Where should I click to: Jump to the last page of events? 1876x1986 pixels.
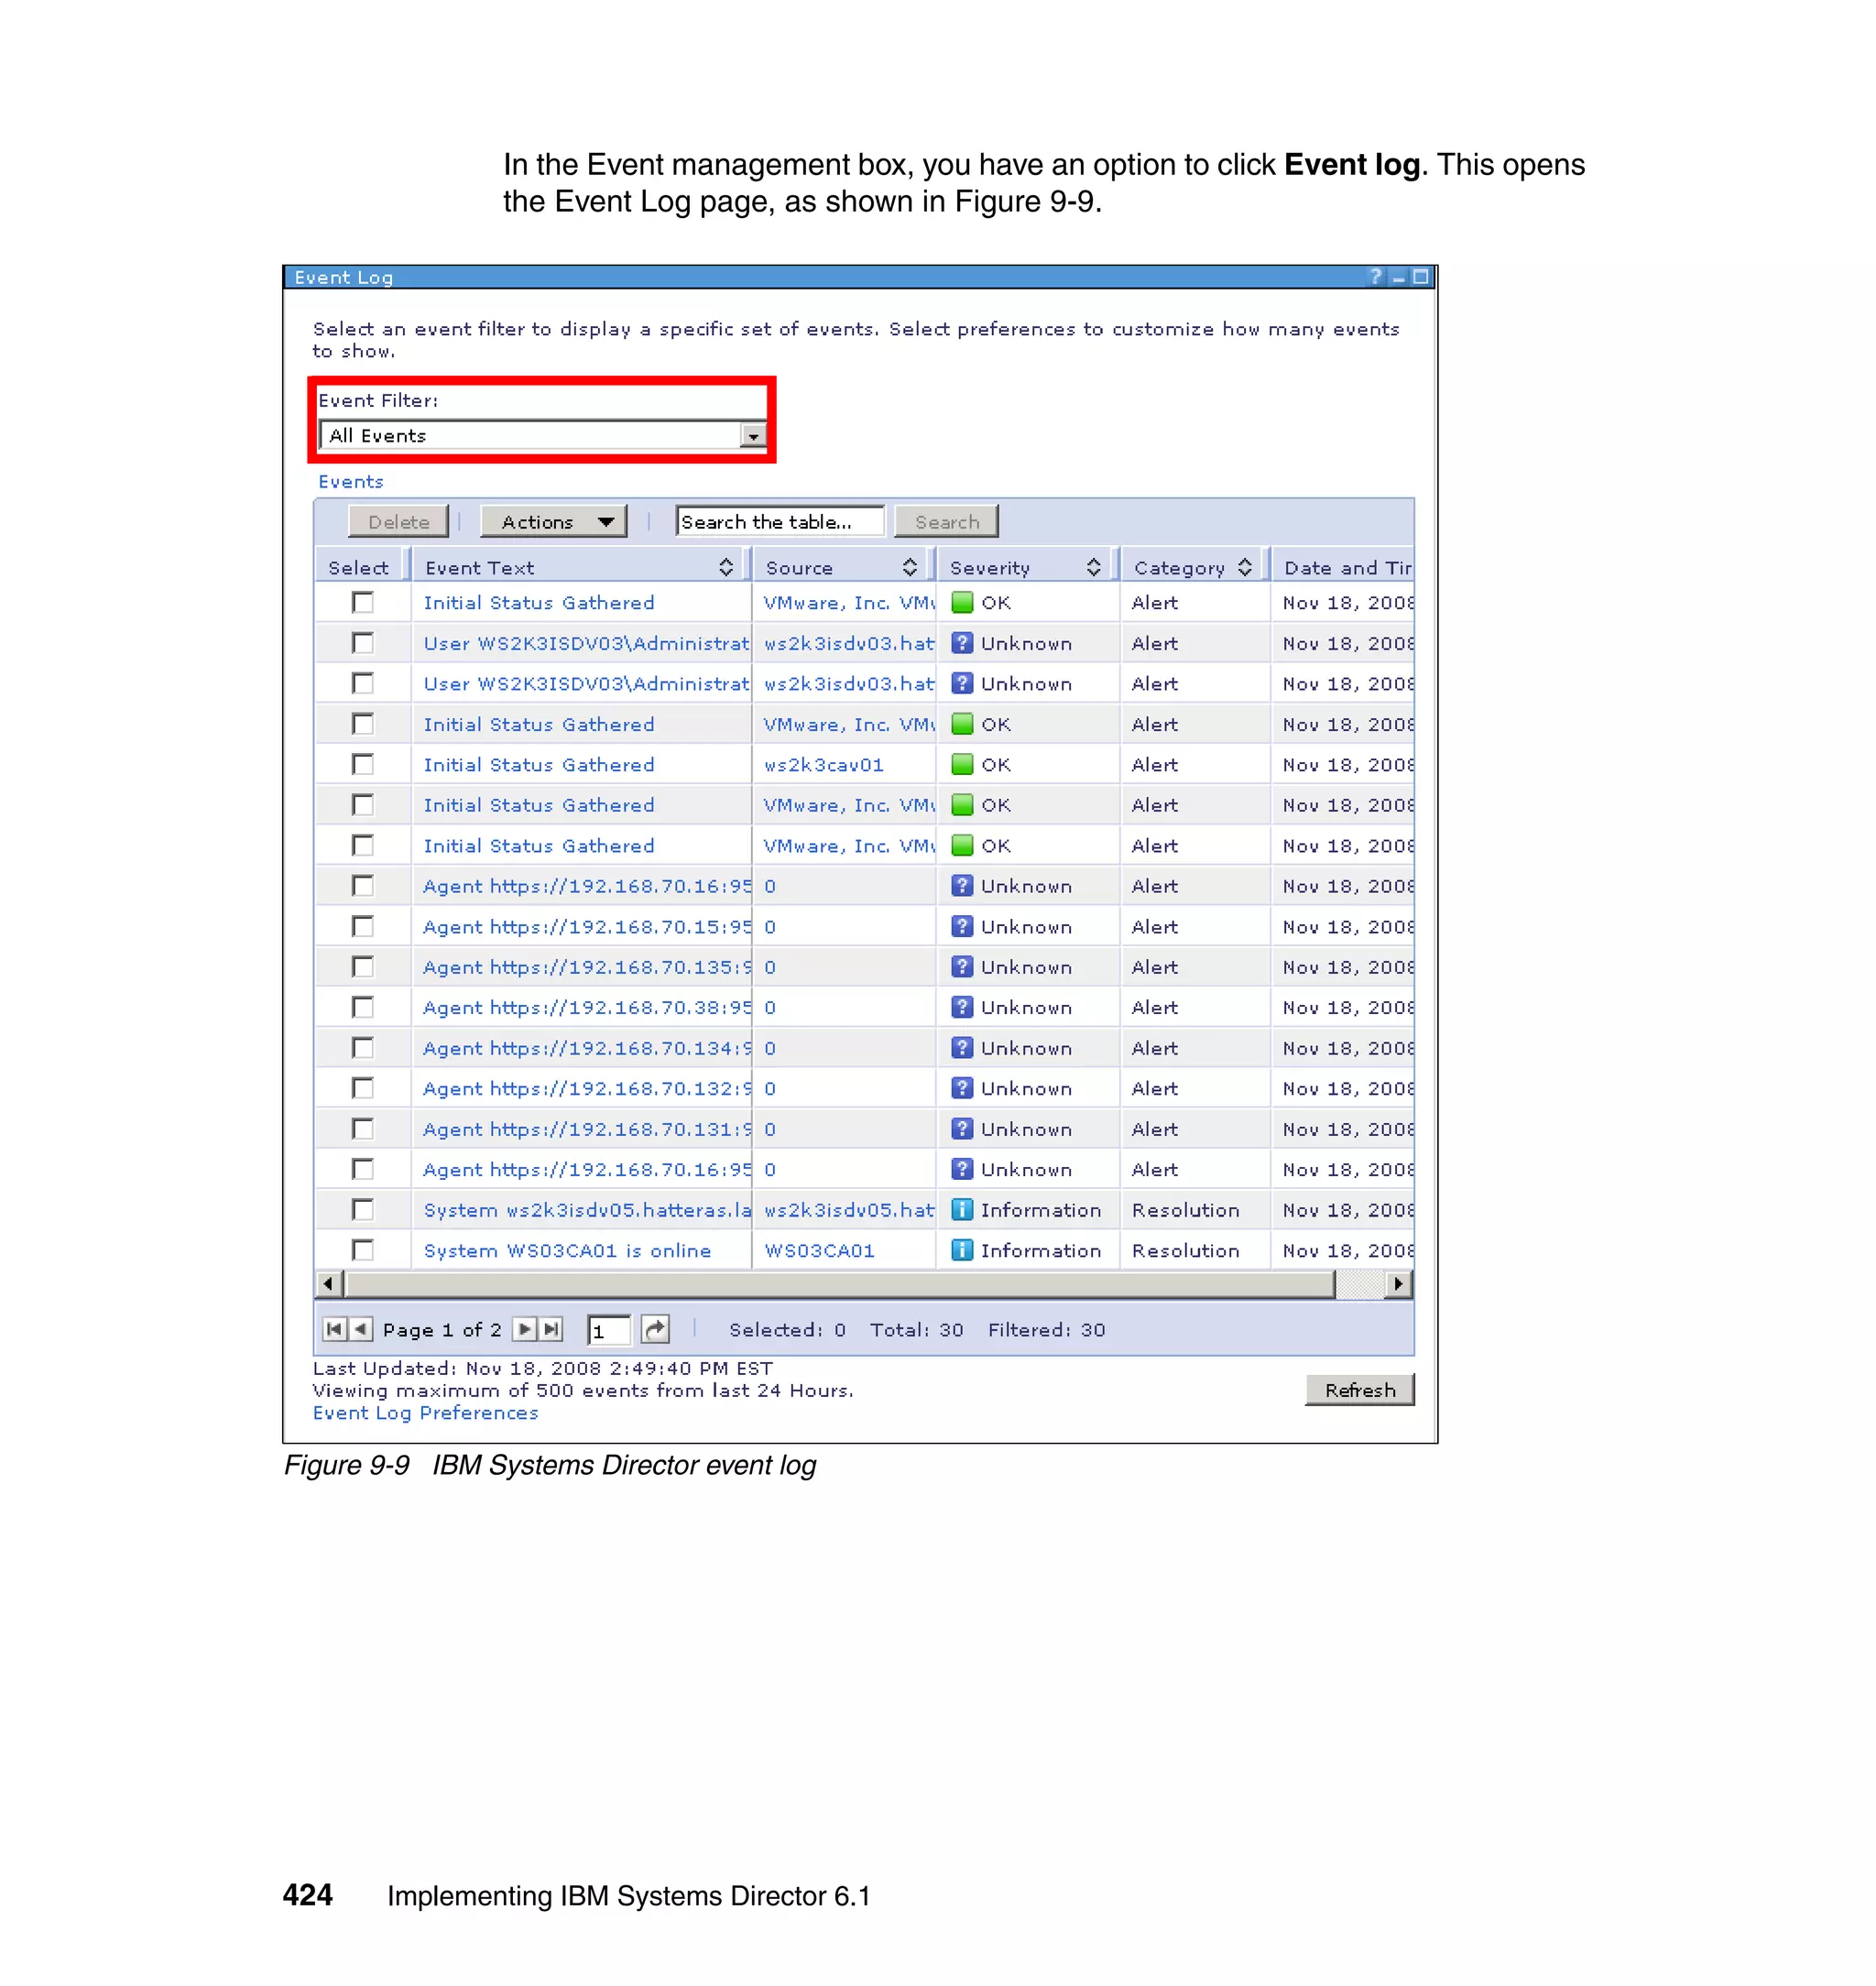[x=551, y=1329]
